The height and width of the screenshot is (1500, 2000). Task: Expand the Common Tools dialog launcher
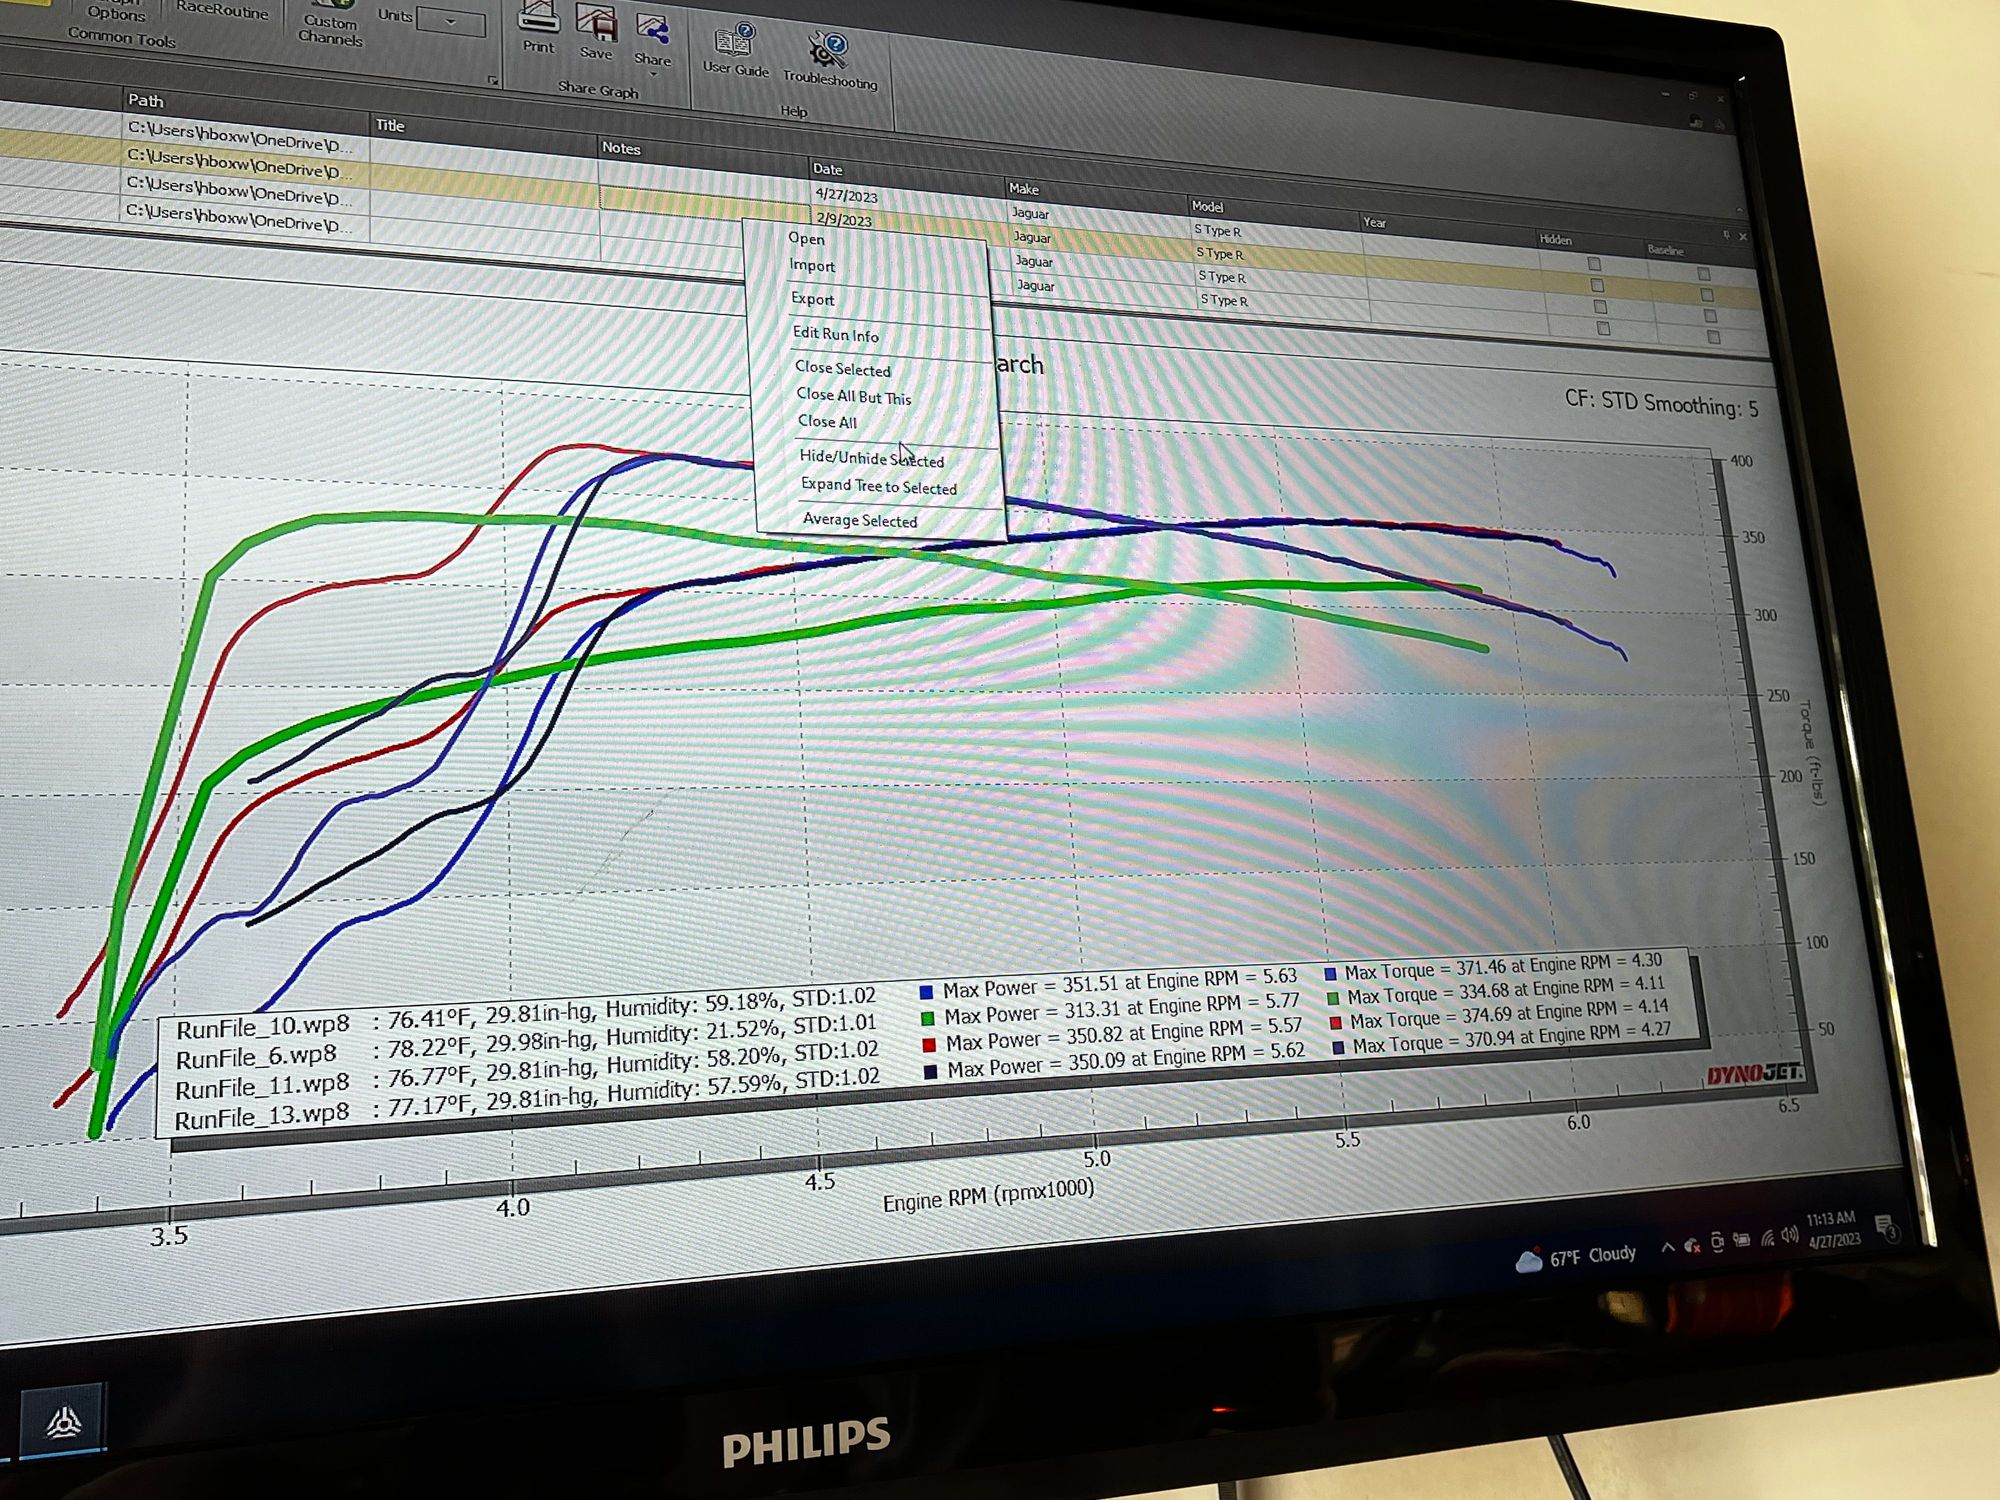click(492, 80)
